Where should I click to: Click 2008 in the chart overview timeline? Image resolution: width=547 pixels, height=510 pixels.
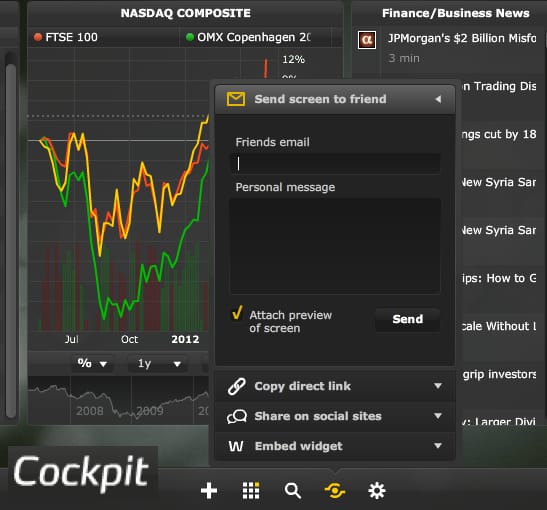click(x=90, y=411)
